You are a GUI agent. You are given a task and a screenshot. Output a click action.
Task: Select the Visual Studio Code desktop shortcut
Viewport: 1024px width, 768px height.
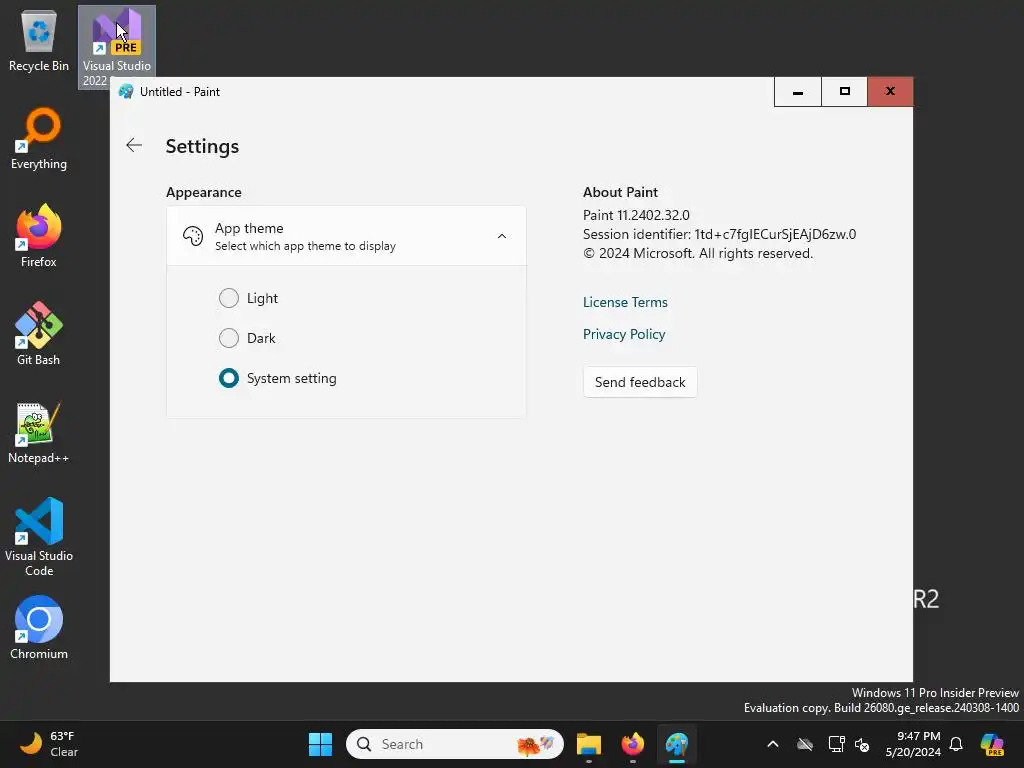(x=39, y=537)
